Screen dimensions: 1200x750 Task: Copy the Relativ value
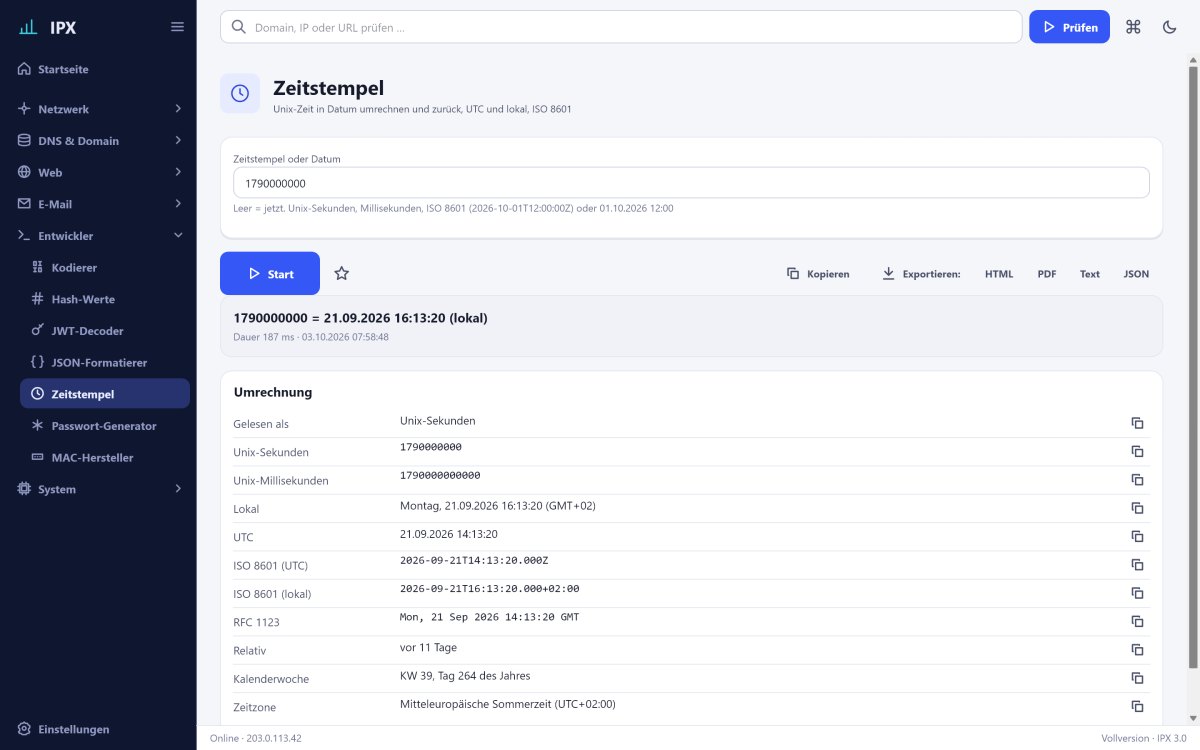point(1137,650)
